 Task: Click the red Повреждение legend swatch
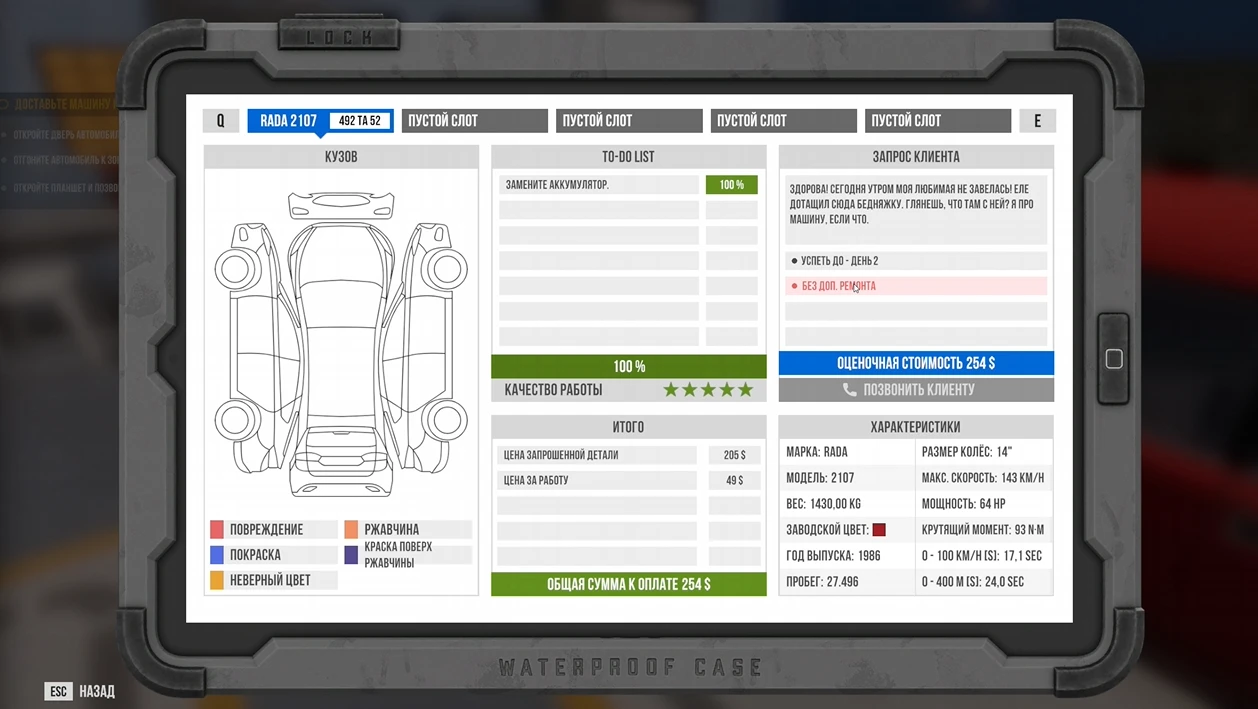click(x=217, y=529)
